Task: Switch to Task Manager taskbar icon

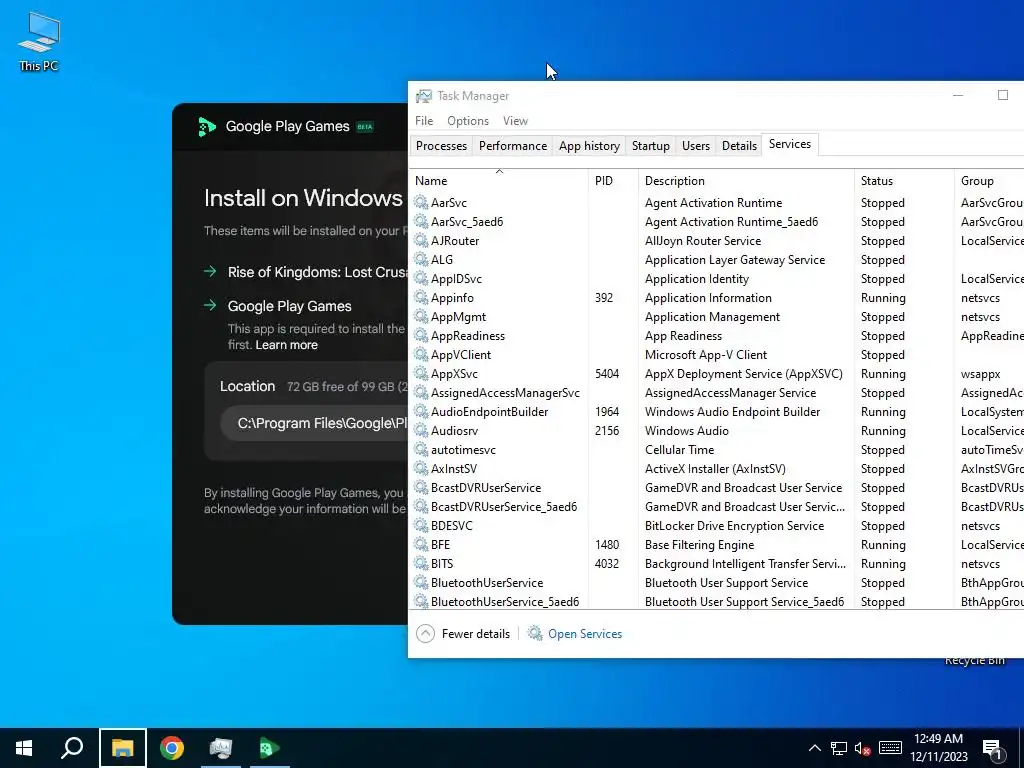Action: click(221, 748)
